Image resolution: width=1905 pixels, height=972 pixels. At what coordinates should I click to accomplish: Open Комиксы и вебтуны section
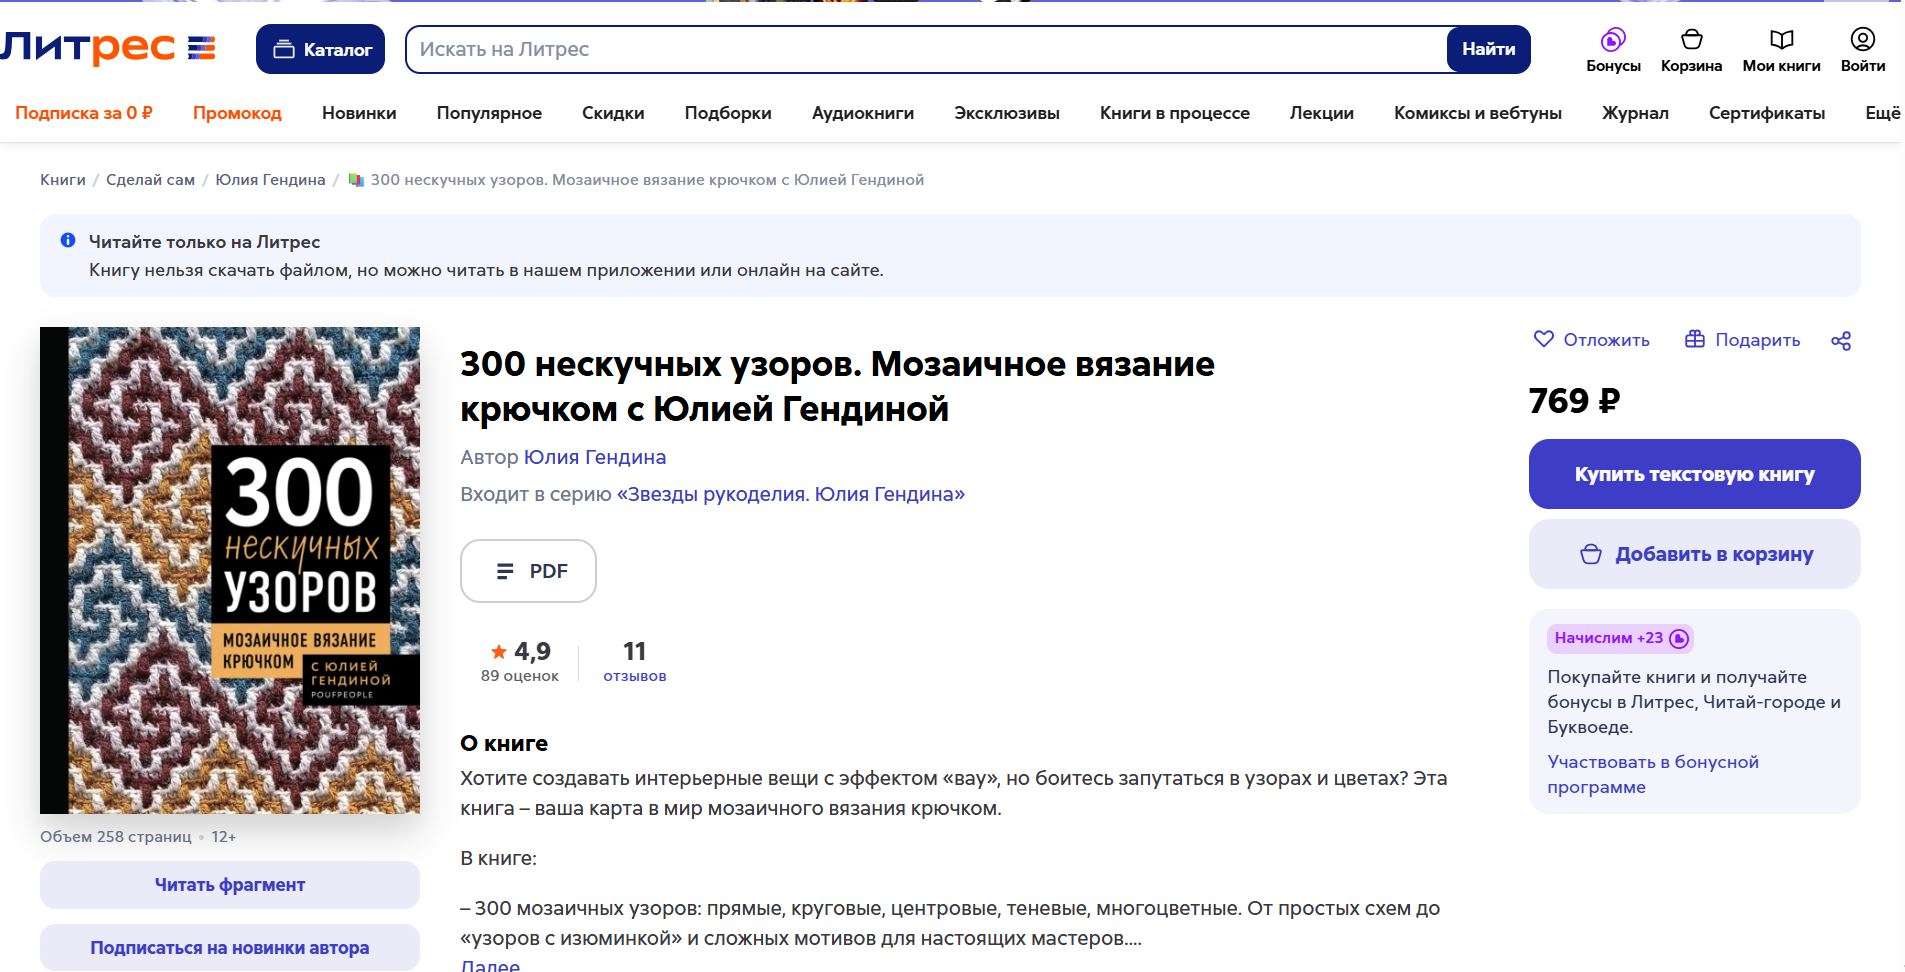1478,113
